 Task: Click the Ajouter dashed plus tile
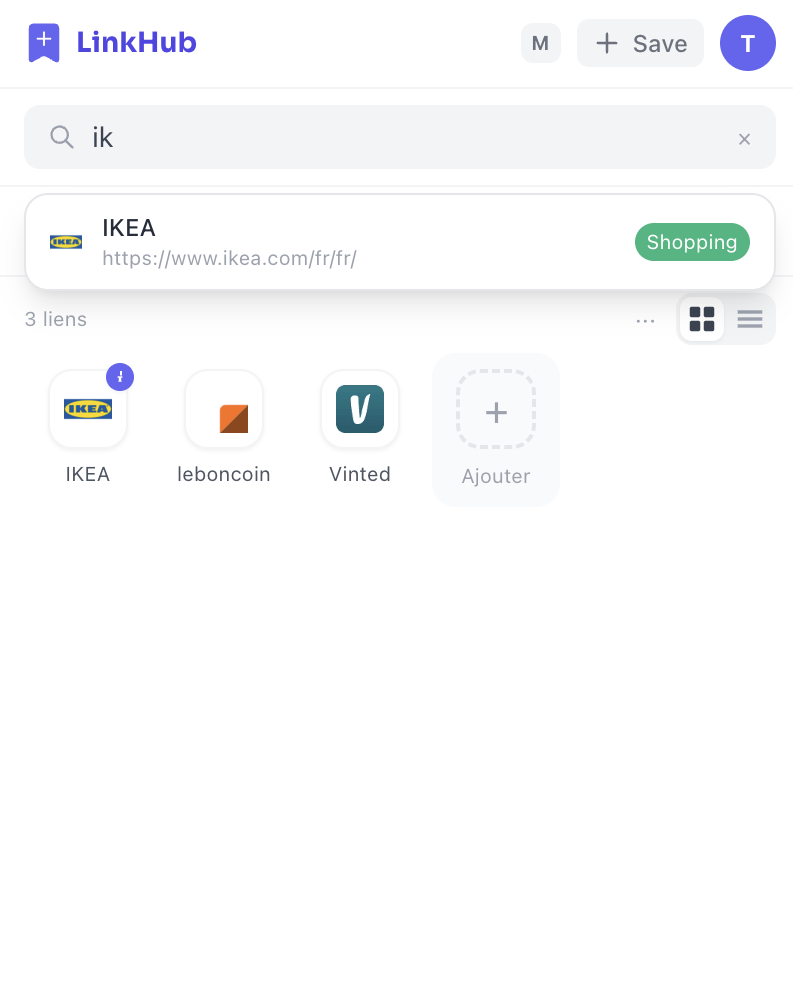tap(496, 430)
